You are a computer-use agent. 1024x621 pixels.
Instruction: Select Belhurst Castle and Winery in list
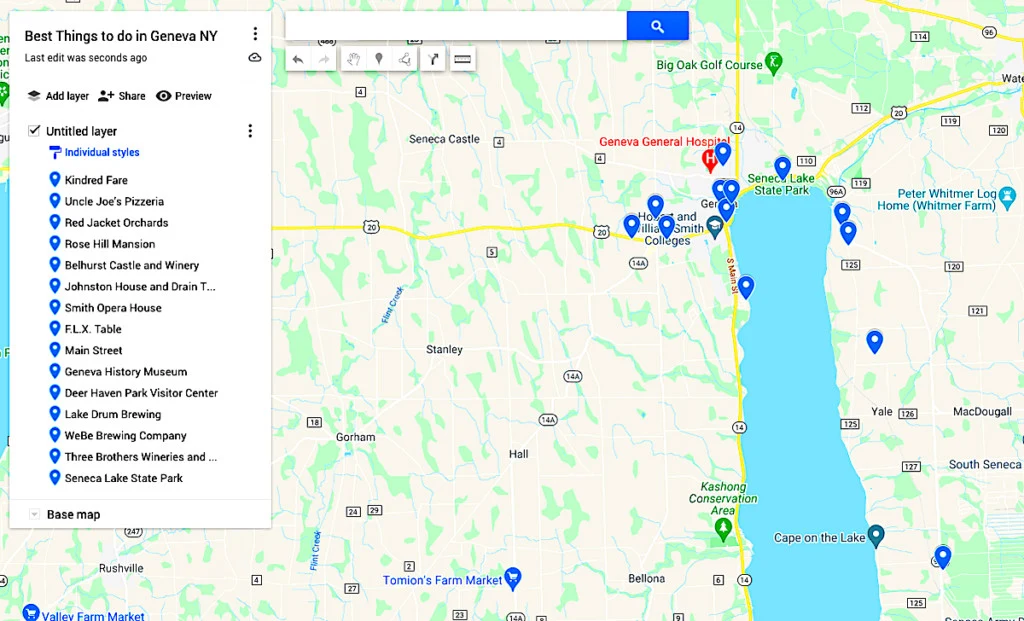tap(131, 265)
